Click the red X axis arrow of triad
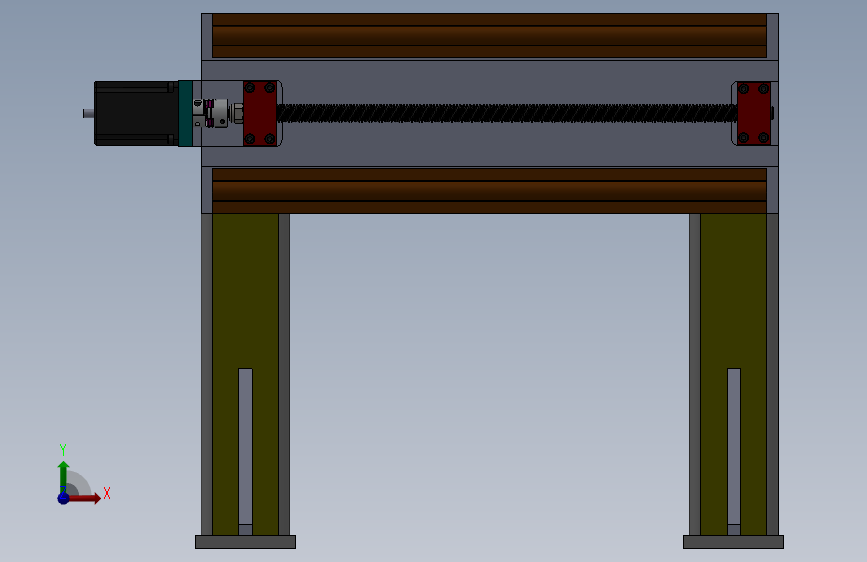This screenshot has width=867, height=562. pos(83,498)
